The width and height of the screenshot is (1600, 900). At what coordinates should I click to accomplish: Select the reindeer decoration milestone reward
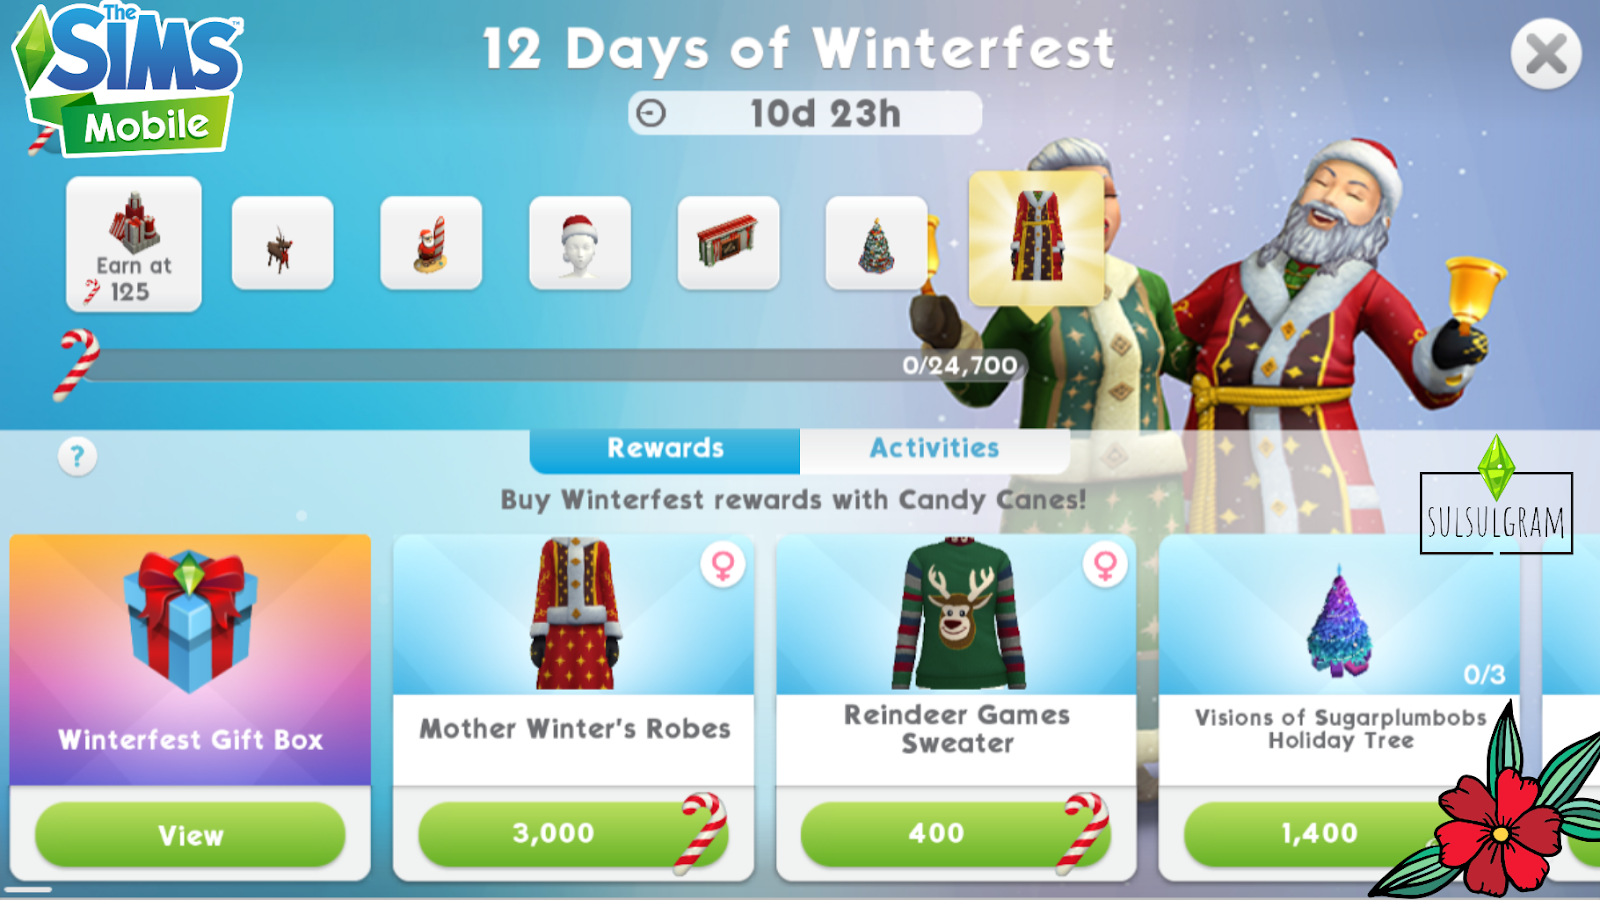point(283,243)
